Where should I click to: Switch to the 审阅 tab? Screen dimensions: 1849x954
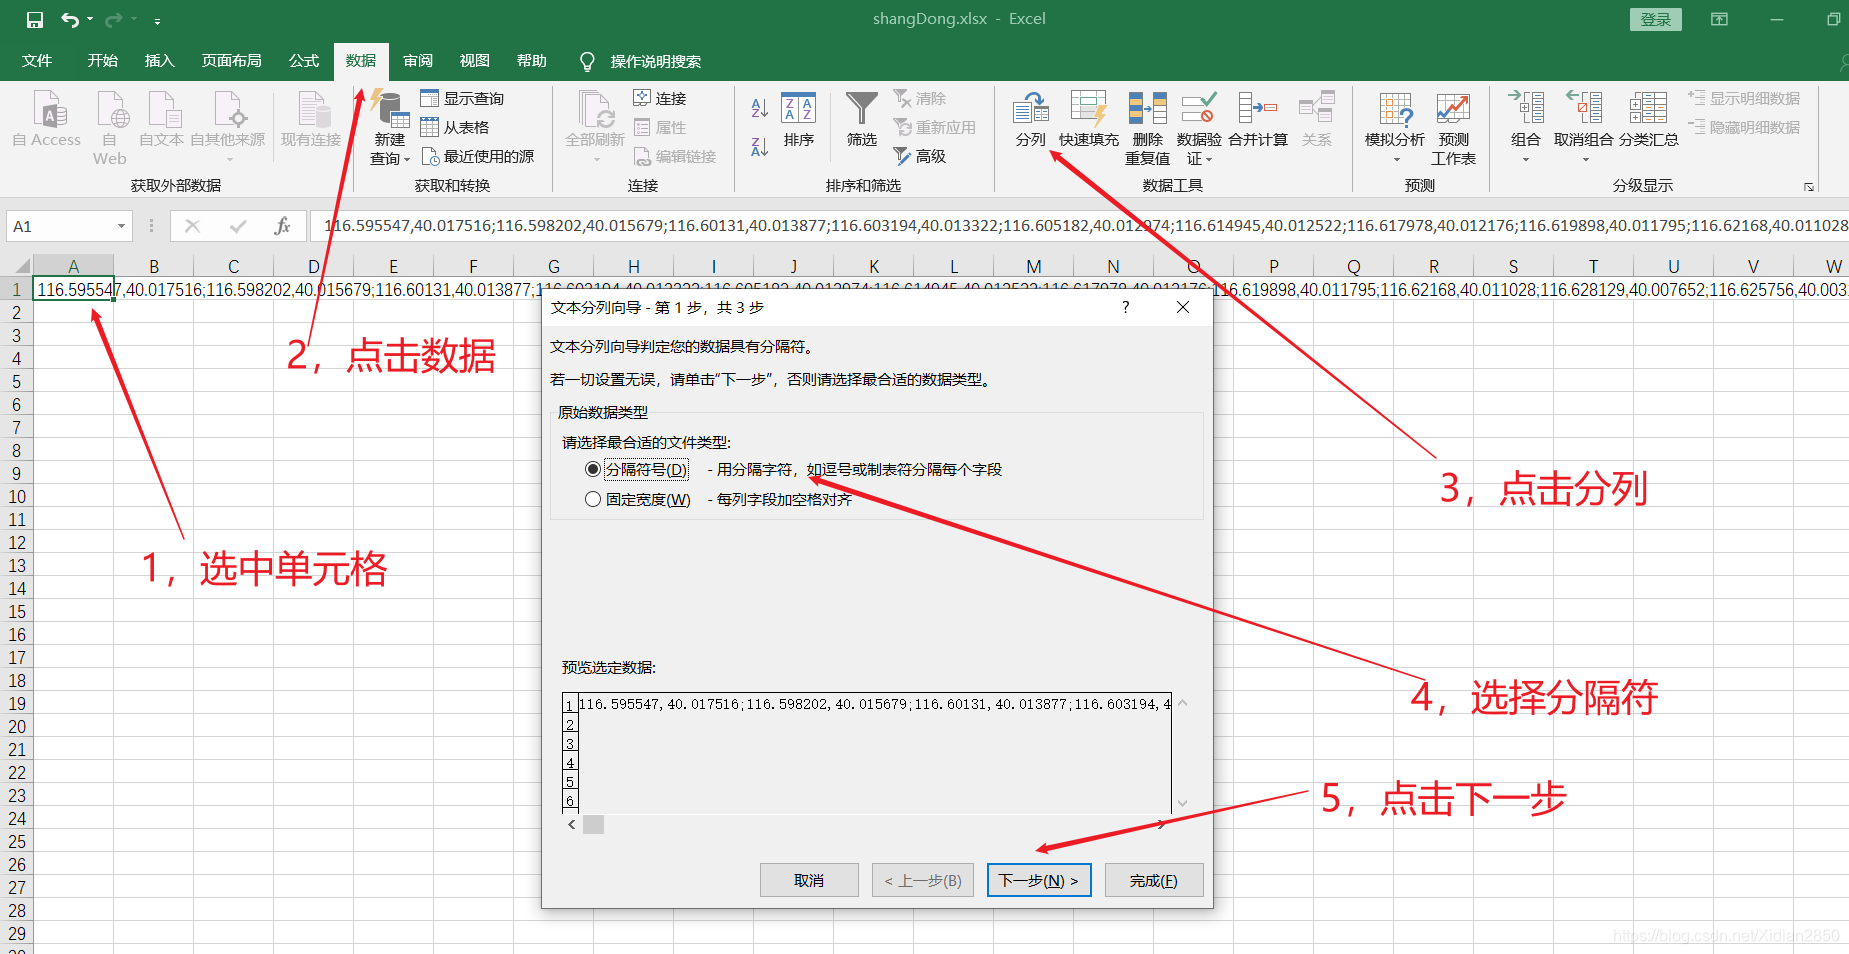(x=418, y=61)
